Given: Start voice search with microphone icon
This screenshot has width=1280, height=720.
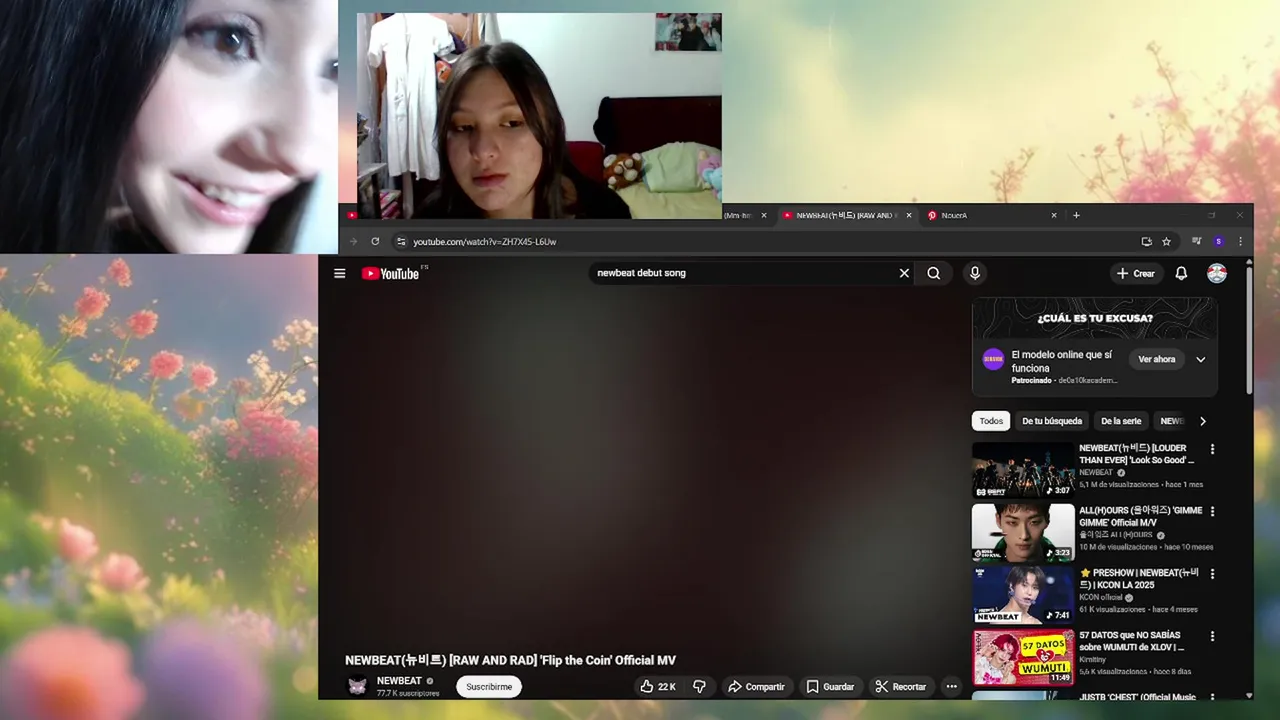Looking at the screenshot, I should [975, 273].
